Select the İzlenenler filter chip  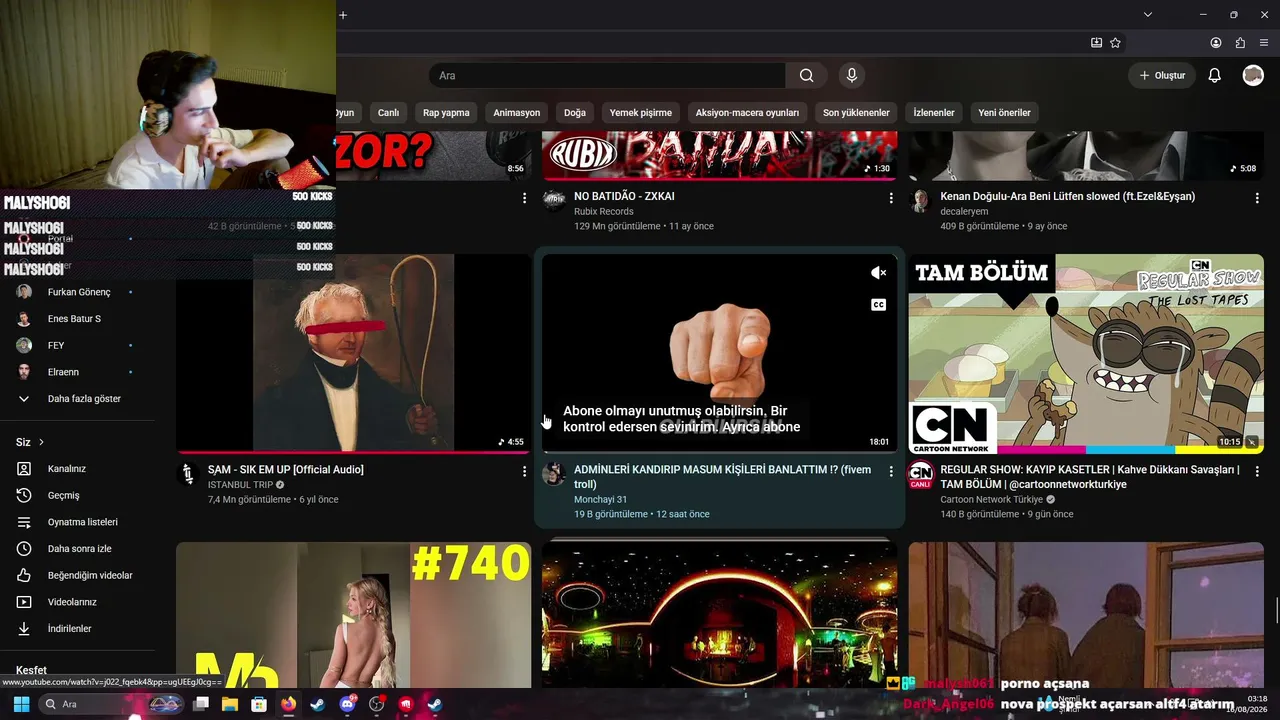click(934, 113)
